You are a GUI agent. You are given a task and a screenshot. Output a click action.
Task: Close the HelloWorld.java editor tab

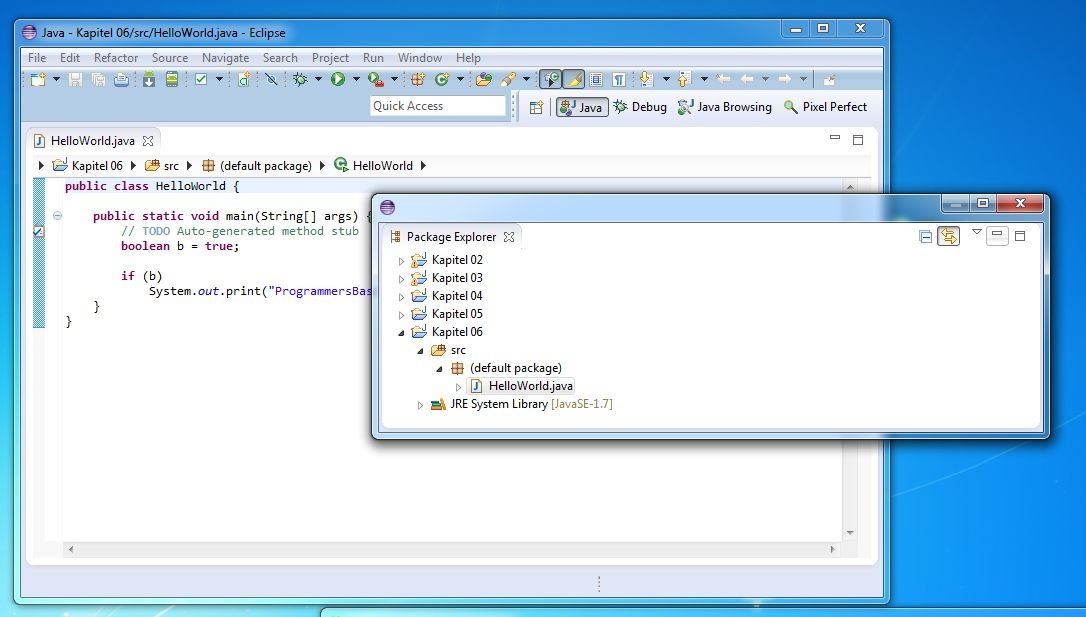(148, 141)
